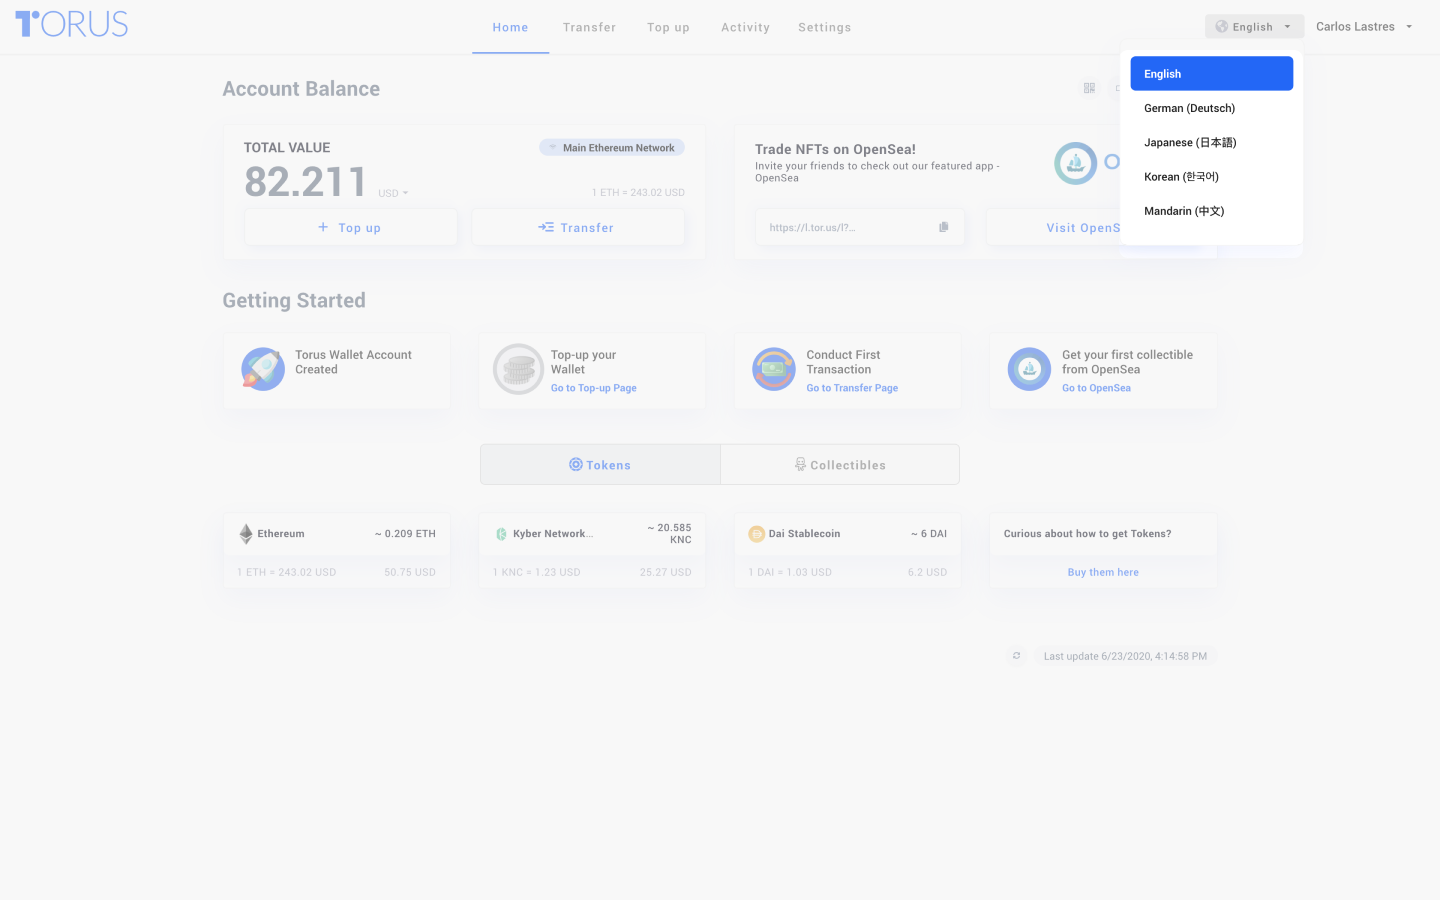This screenshot has width=1440, height=900.
Task: Click the Buy them here link
Action: pyautogui.click(x=1103, y=572)
